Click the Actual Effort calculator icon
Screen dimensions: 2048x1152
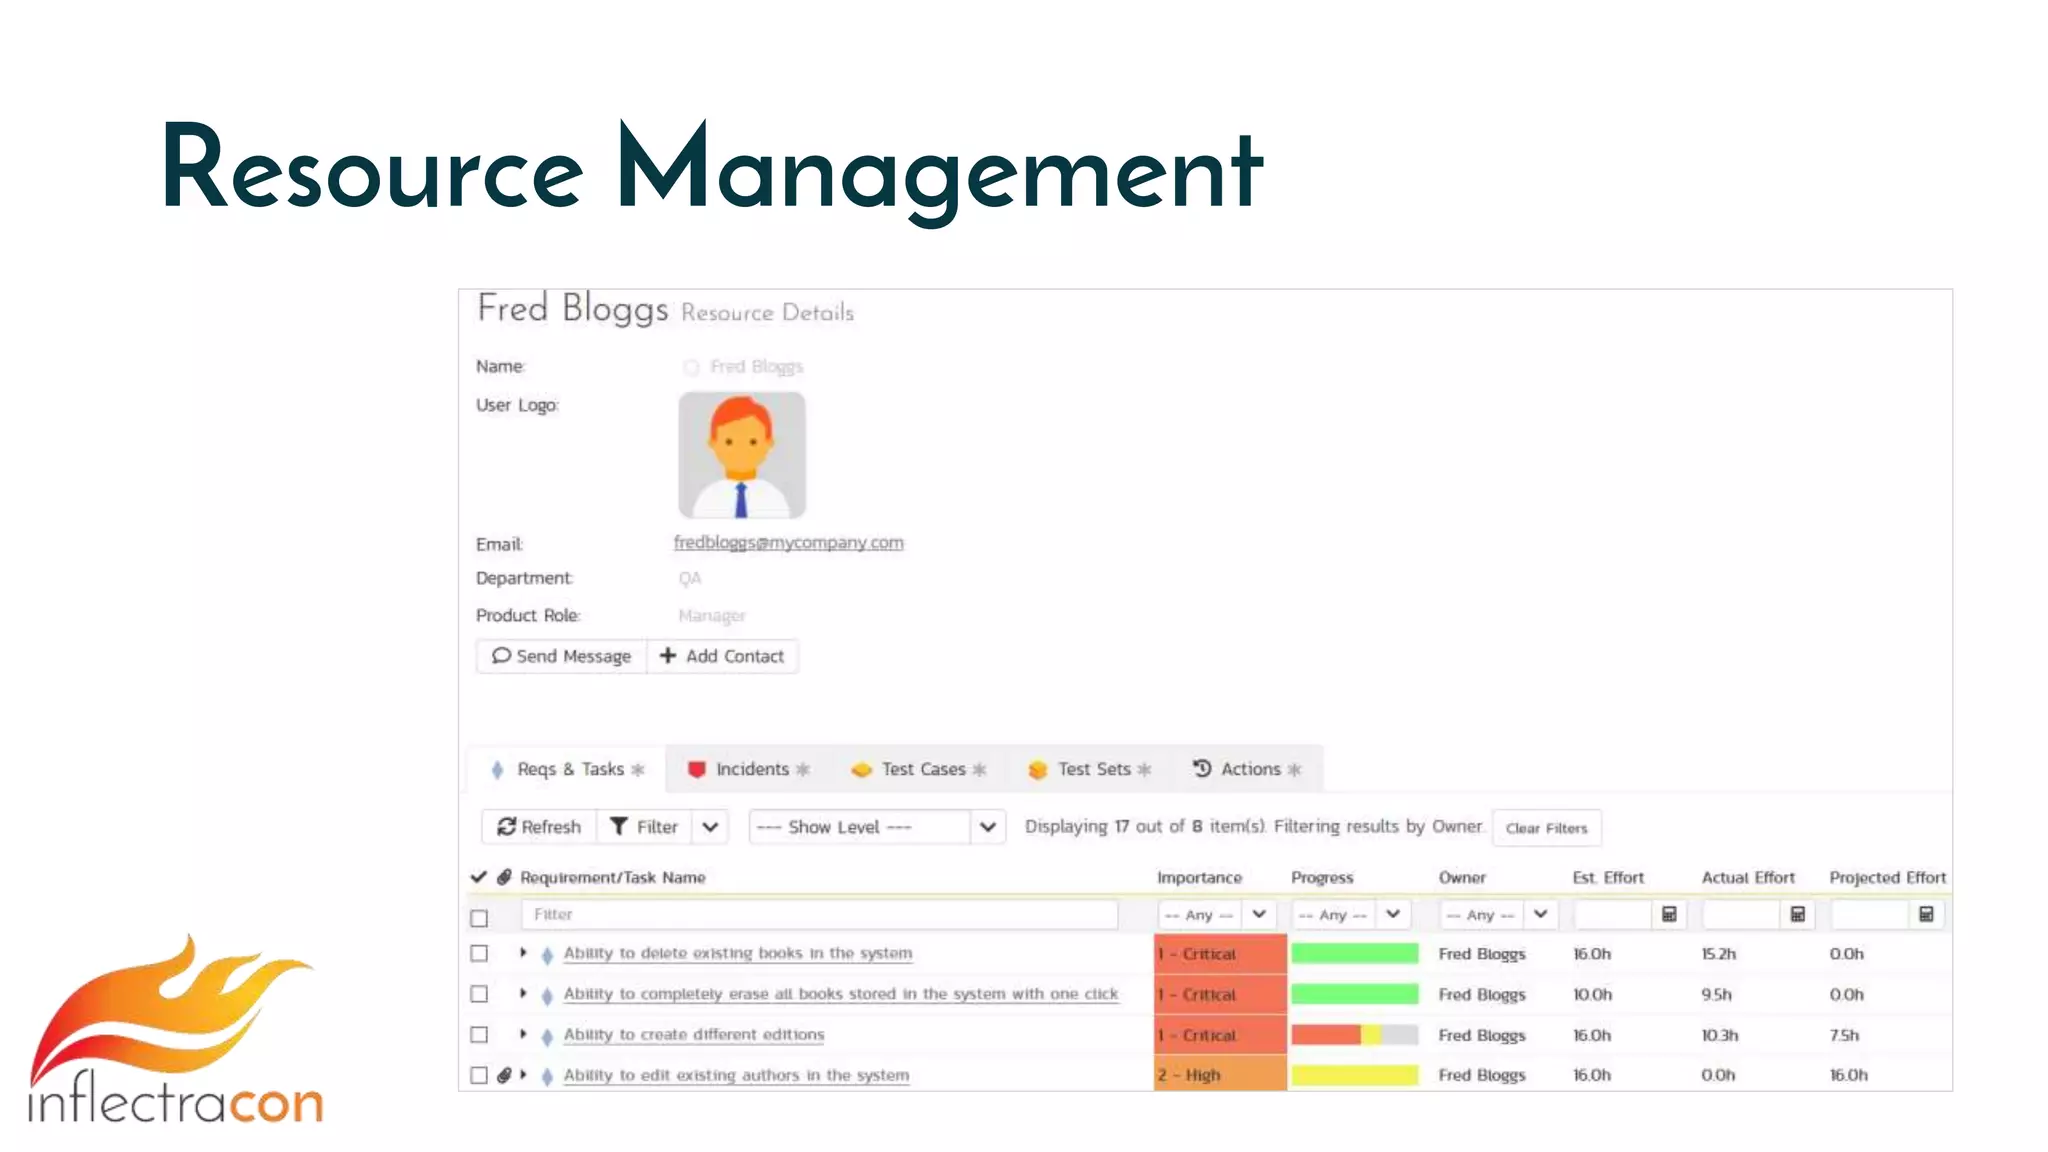click(1797, 914)
